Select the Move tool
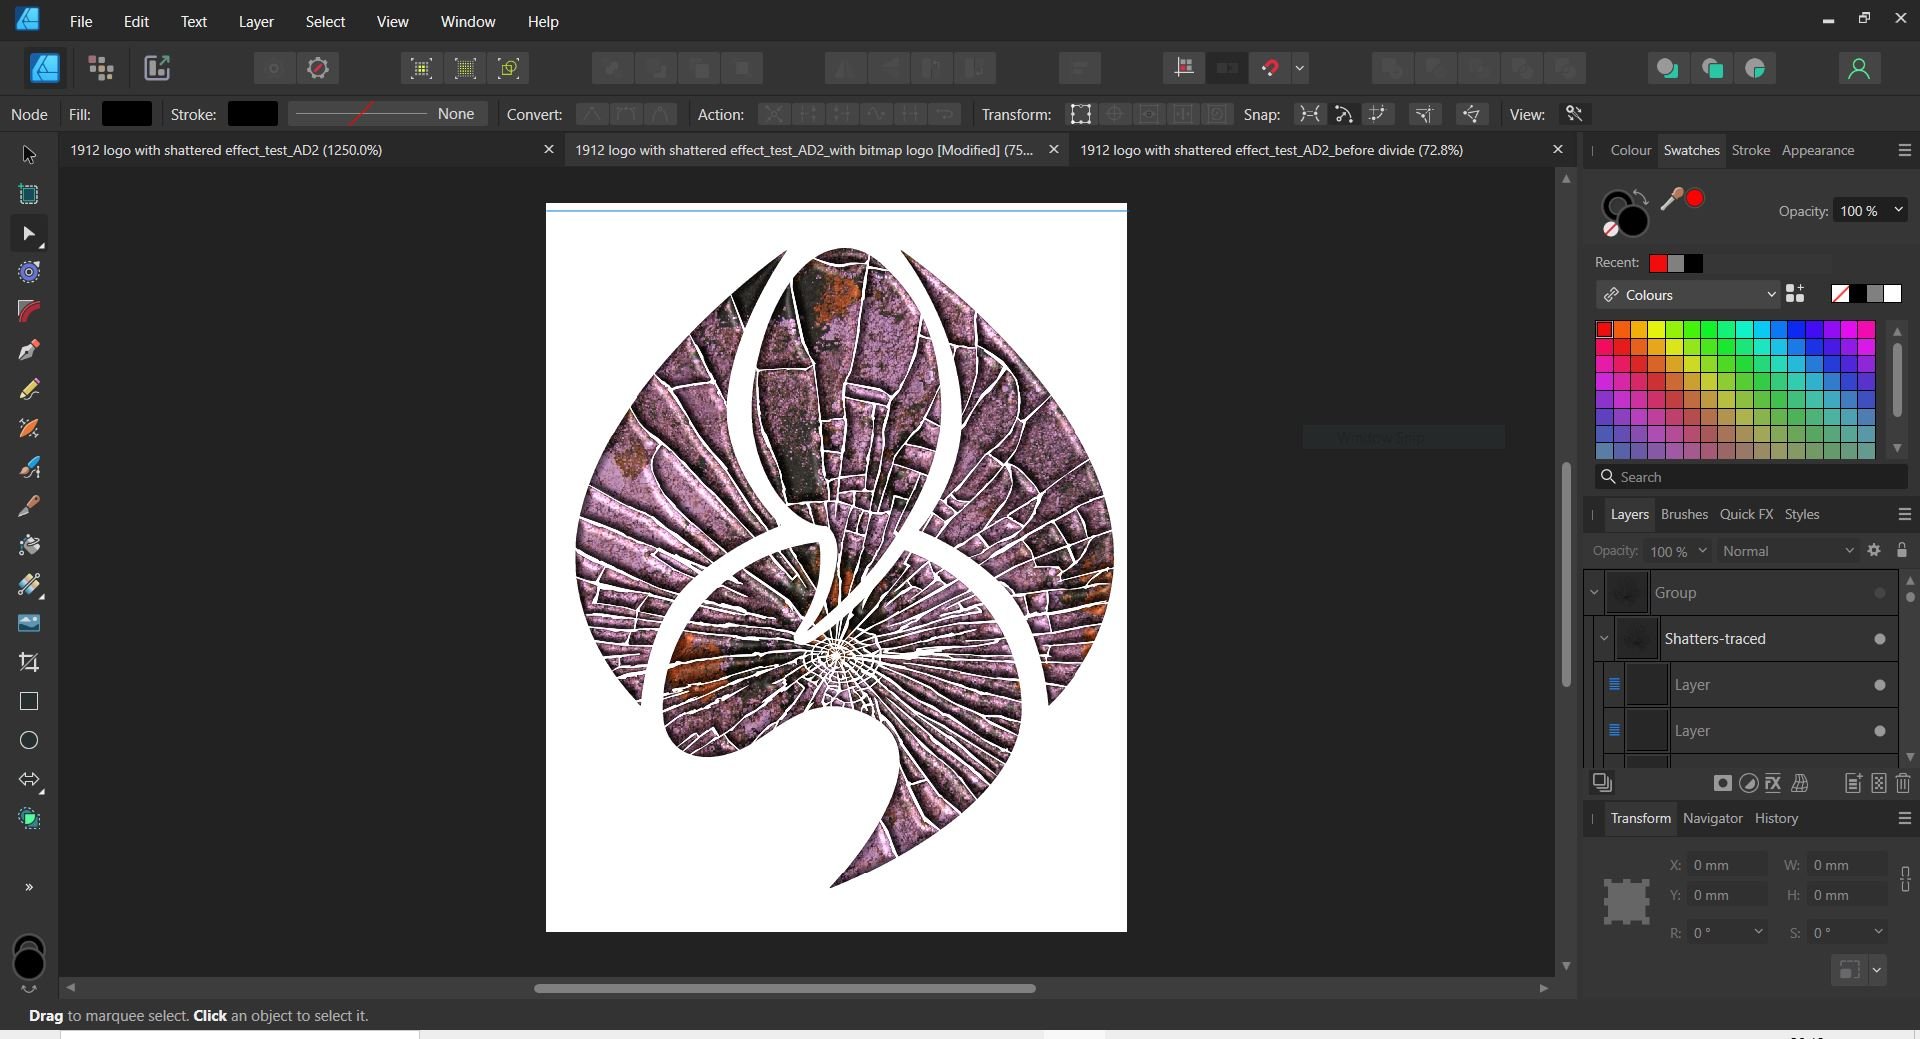 (29, 154)
